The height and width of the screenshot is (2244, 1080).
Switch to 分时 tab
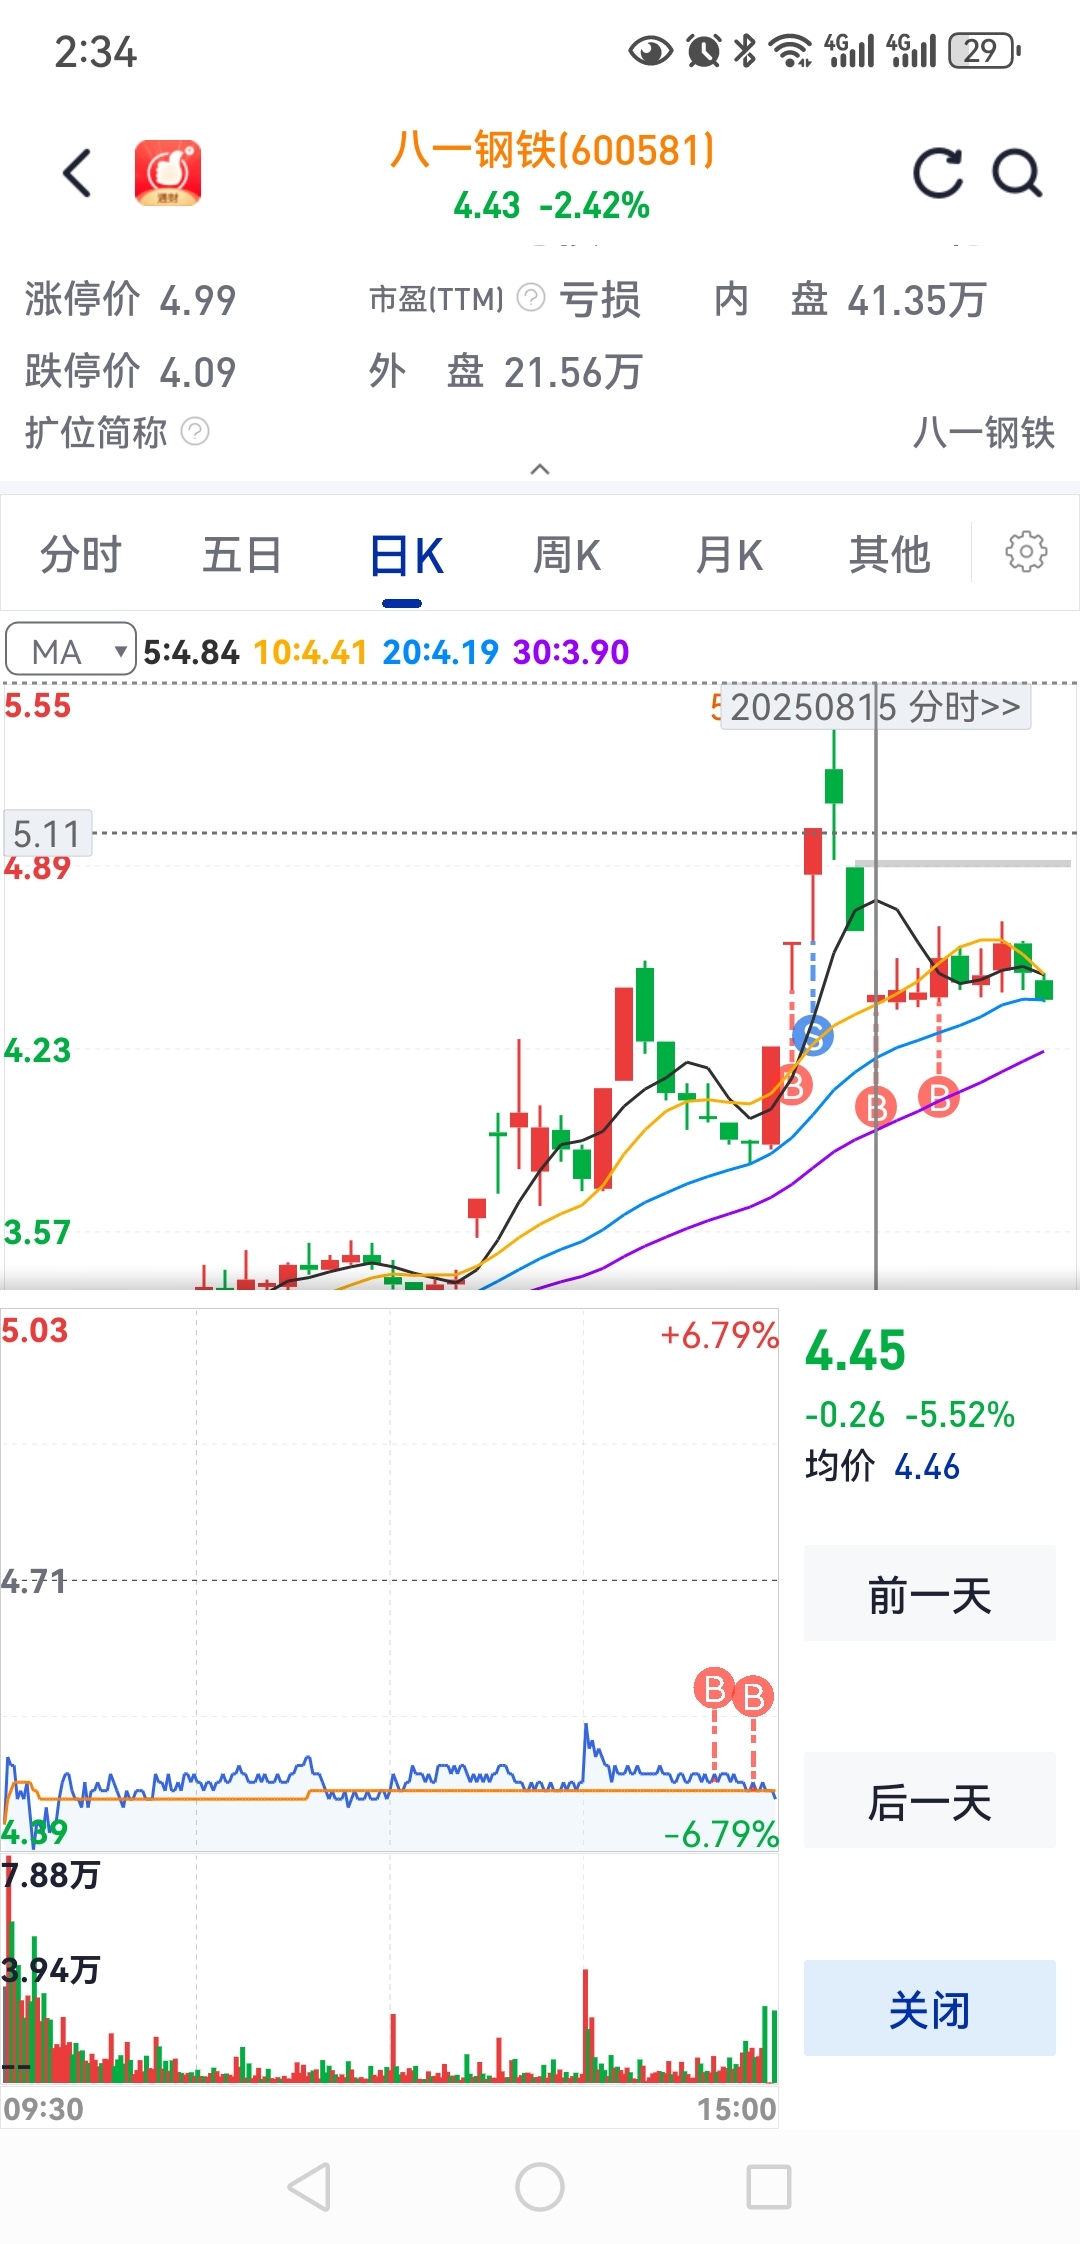pos(81,555)
